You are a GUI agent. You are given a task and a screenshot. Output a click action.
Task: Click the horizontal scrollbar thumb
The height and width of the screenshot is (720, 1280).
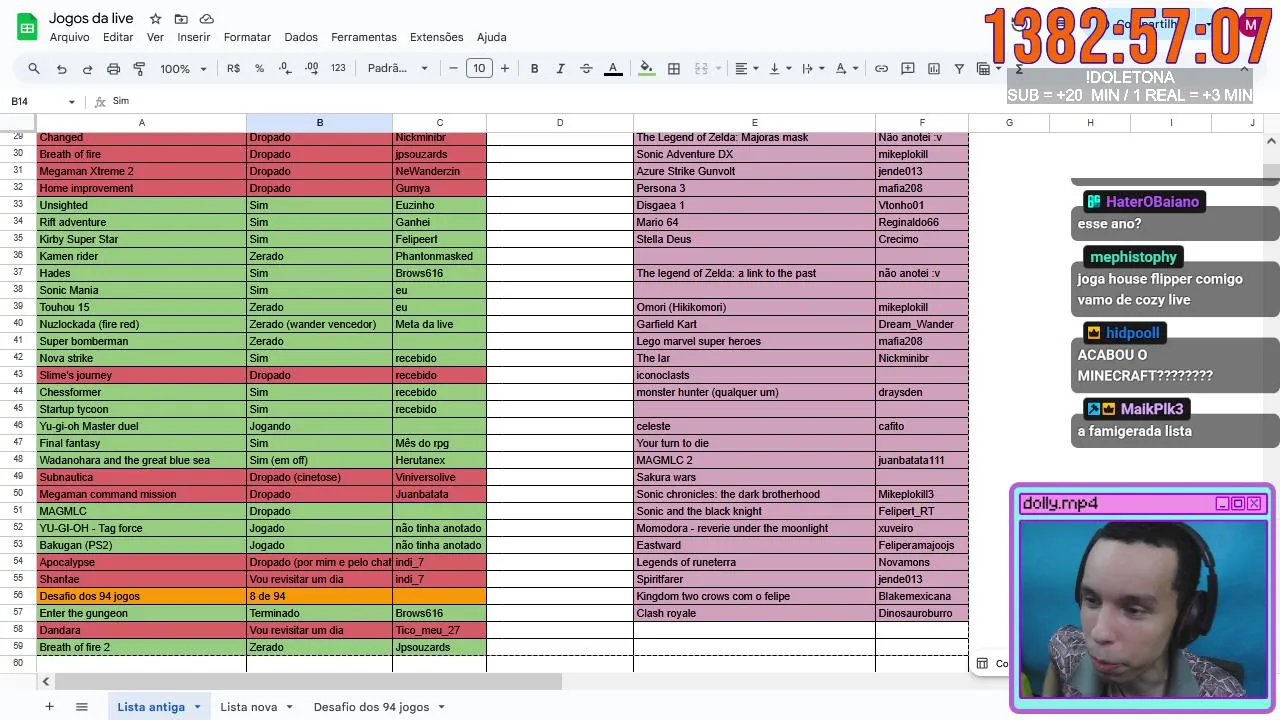308,682
